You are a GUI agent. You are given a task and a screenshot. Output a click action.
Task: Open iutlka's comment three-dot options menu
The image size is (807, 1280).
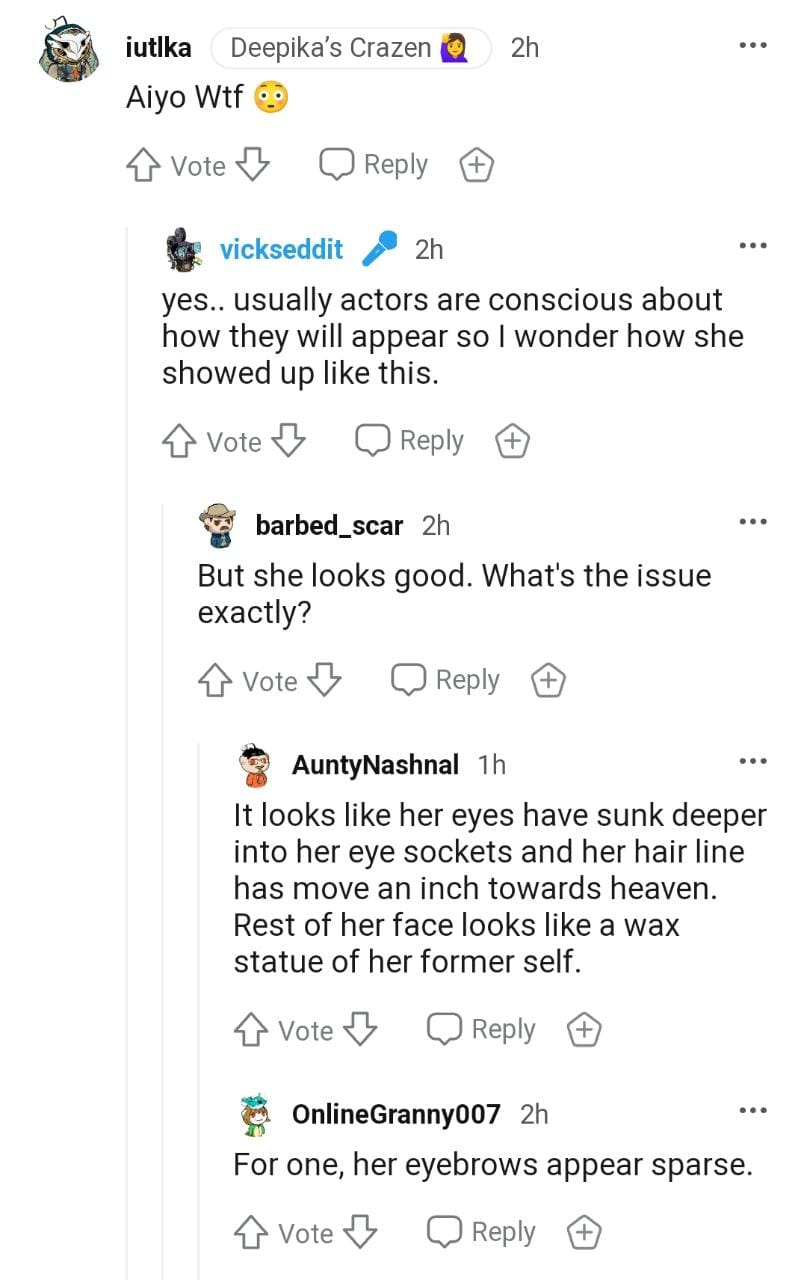pyautogui.click(x=753, y=46)
